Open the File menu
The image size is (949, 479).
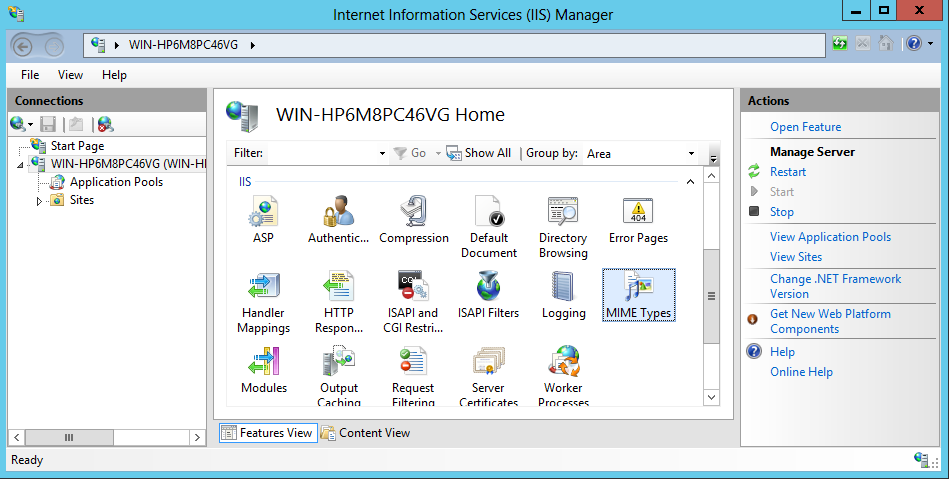(30, 75)
